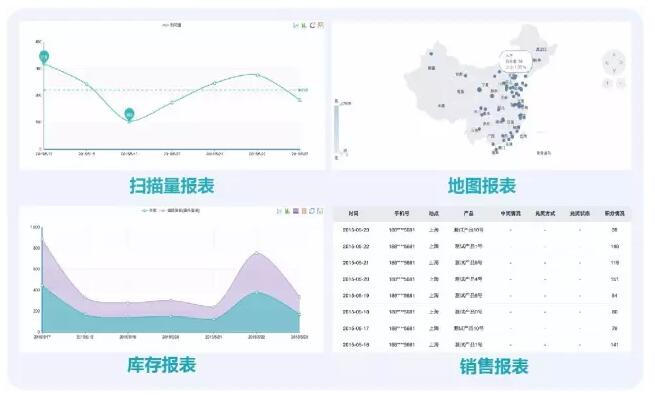Switch scan volume chart to line view icon

[x=296, y=25]
